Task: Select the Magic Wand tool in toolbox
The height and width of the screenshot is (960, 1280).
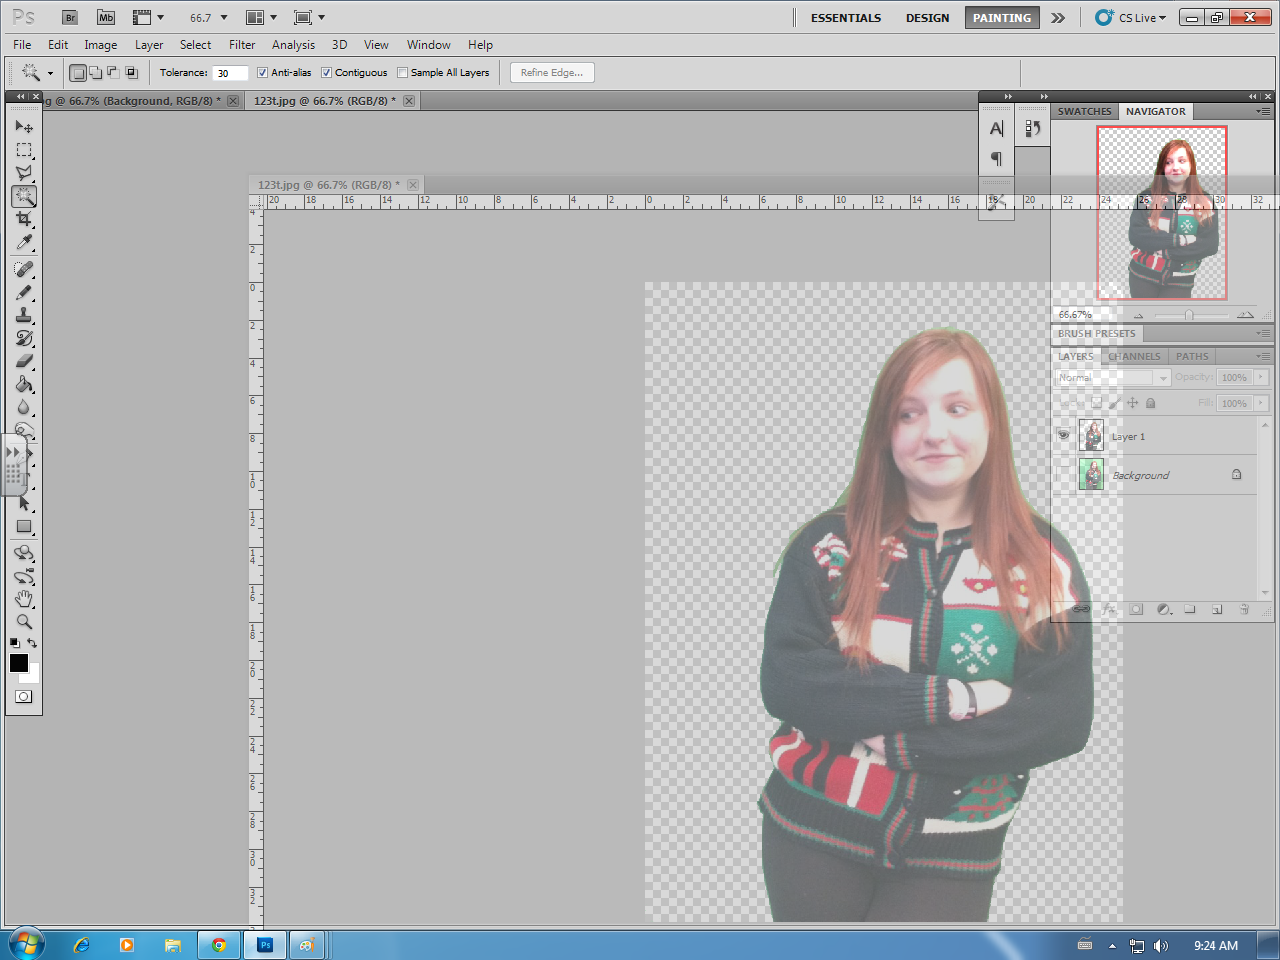Action: (x=24, y=196)
